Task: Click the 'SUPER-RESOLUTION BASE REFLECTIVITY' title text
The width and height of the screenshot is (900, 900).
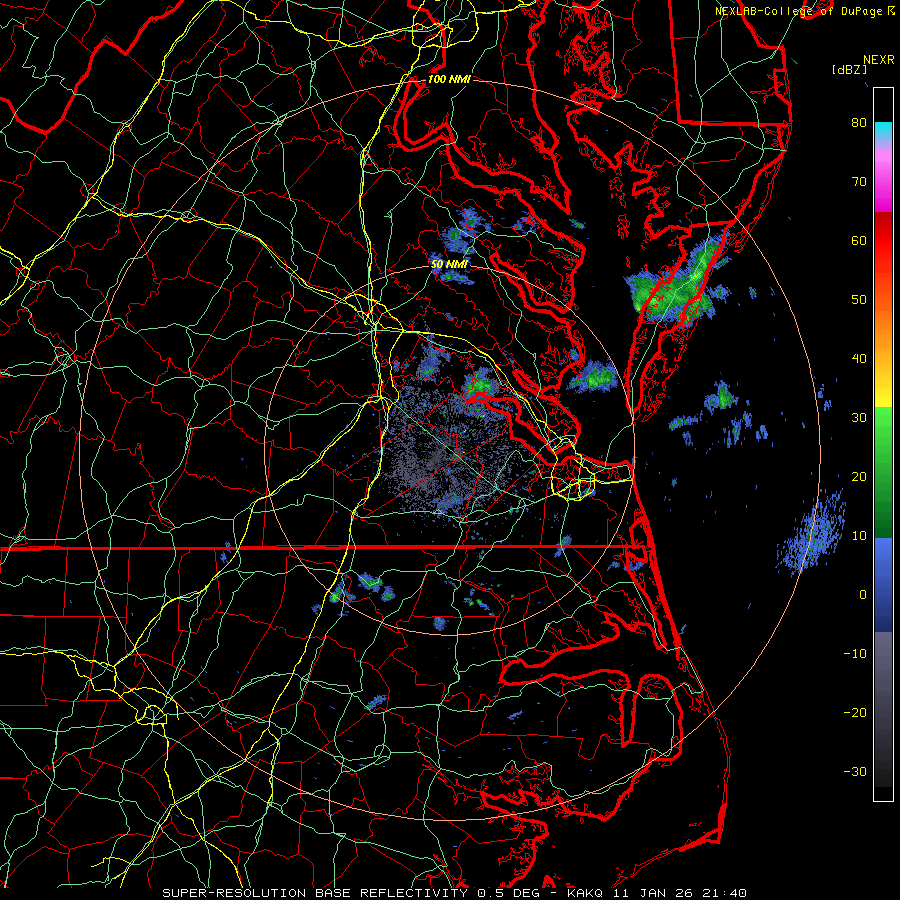Action: point(315,893)
